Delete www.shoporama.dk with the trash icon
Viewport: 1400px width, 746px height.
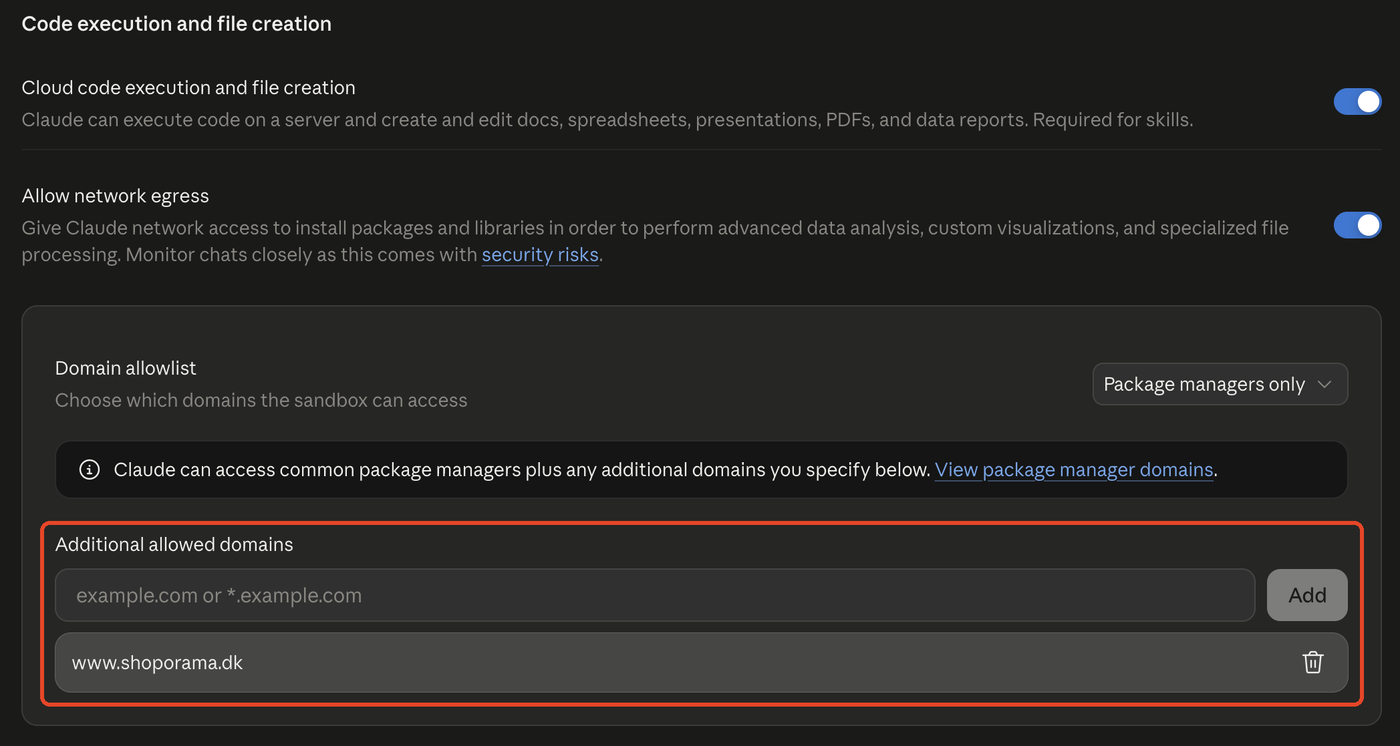click(x=1313, y=662)
